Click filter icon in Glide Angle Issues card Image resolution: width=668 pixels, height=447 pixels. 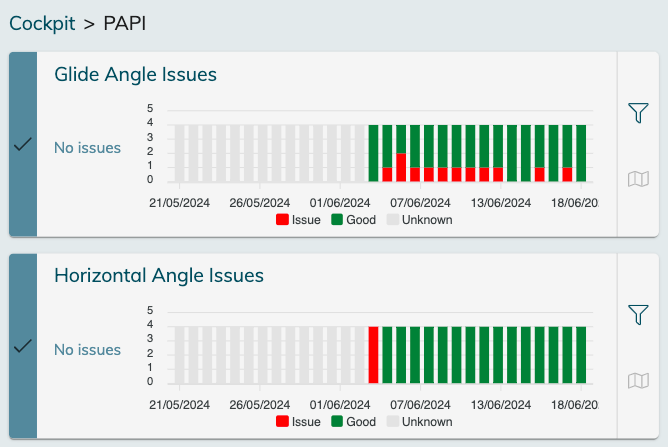(x=638, y=113)
